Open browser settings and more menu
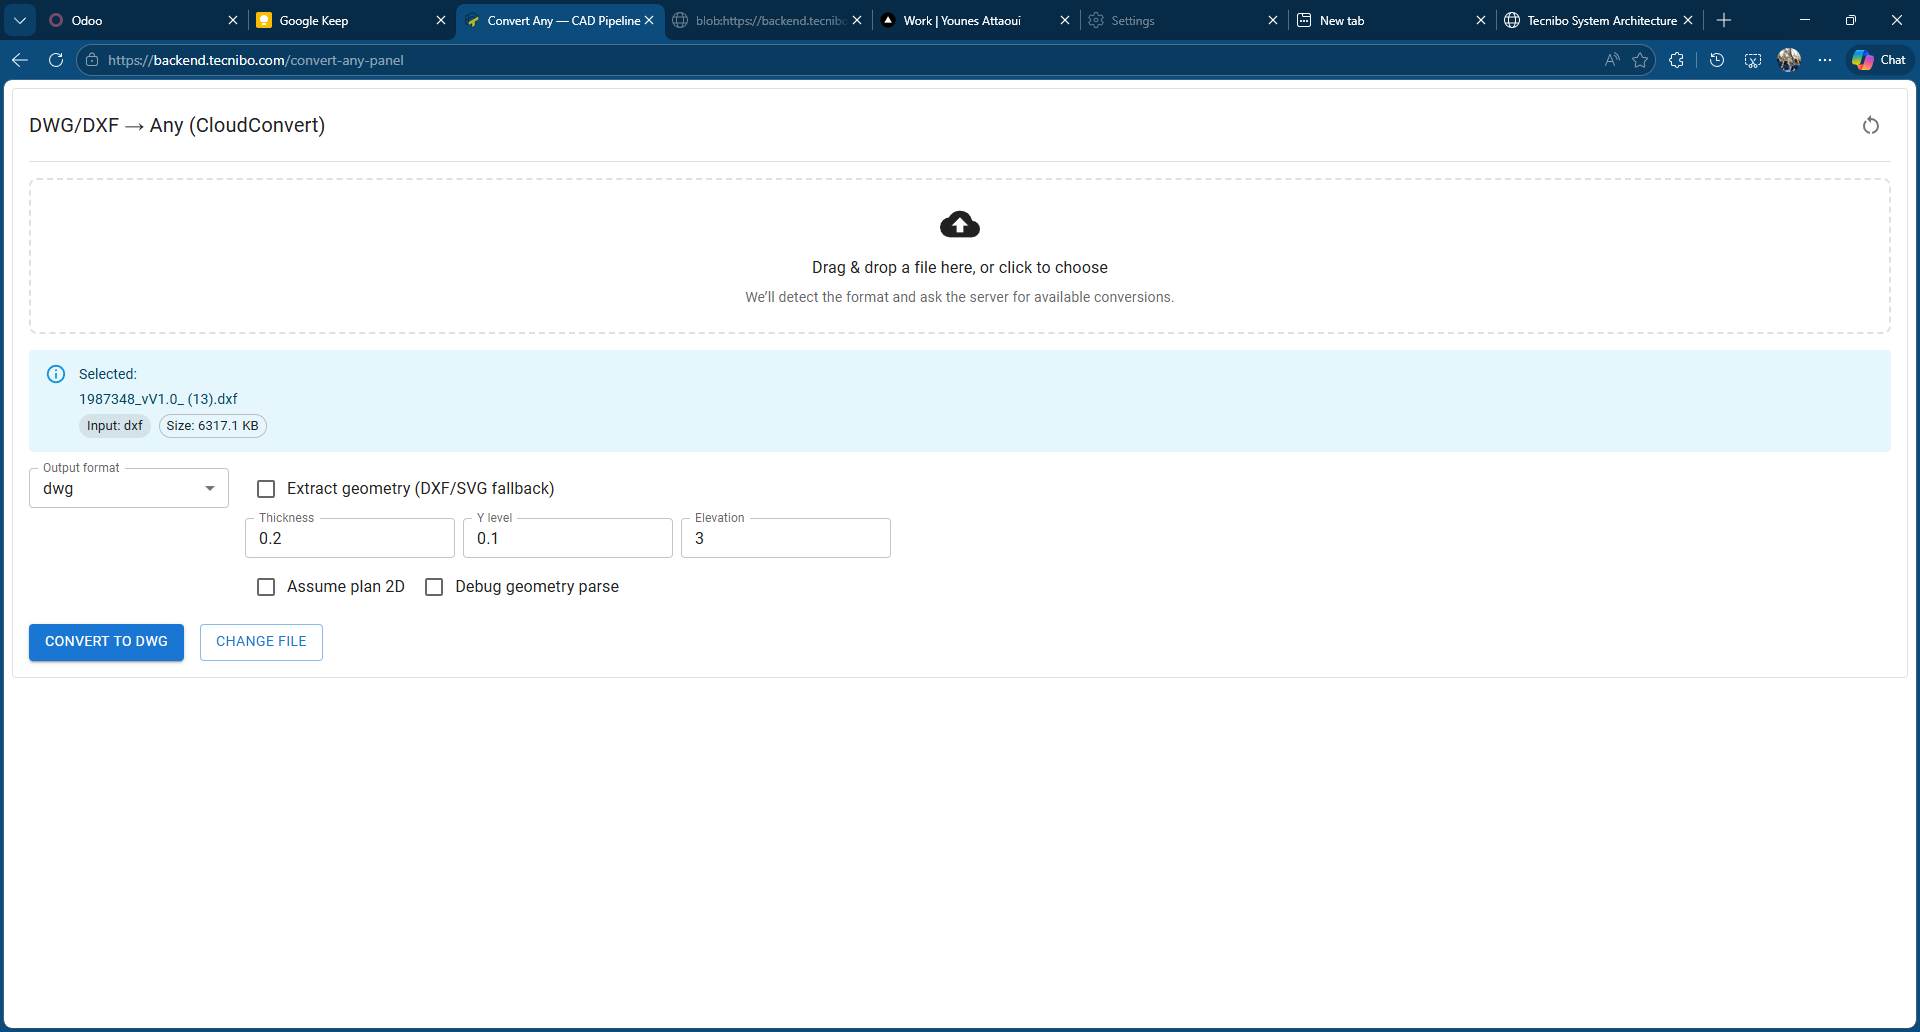 tap(1825, 60)
